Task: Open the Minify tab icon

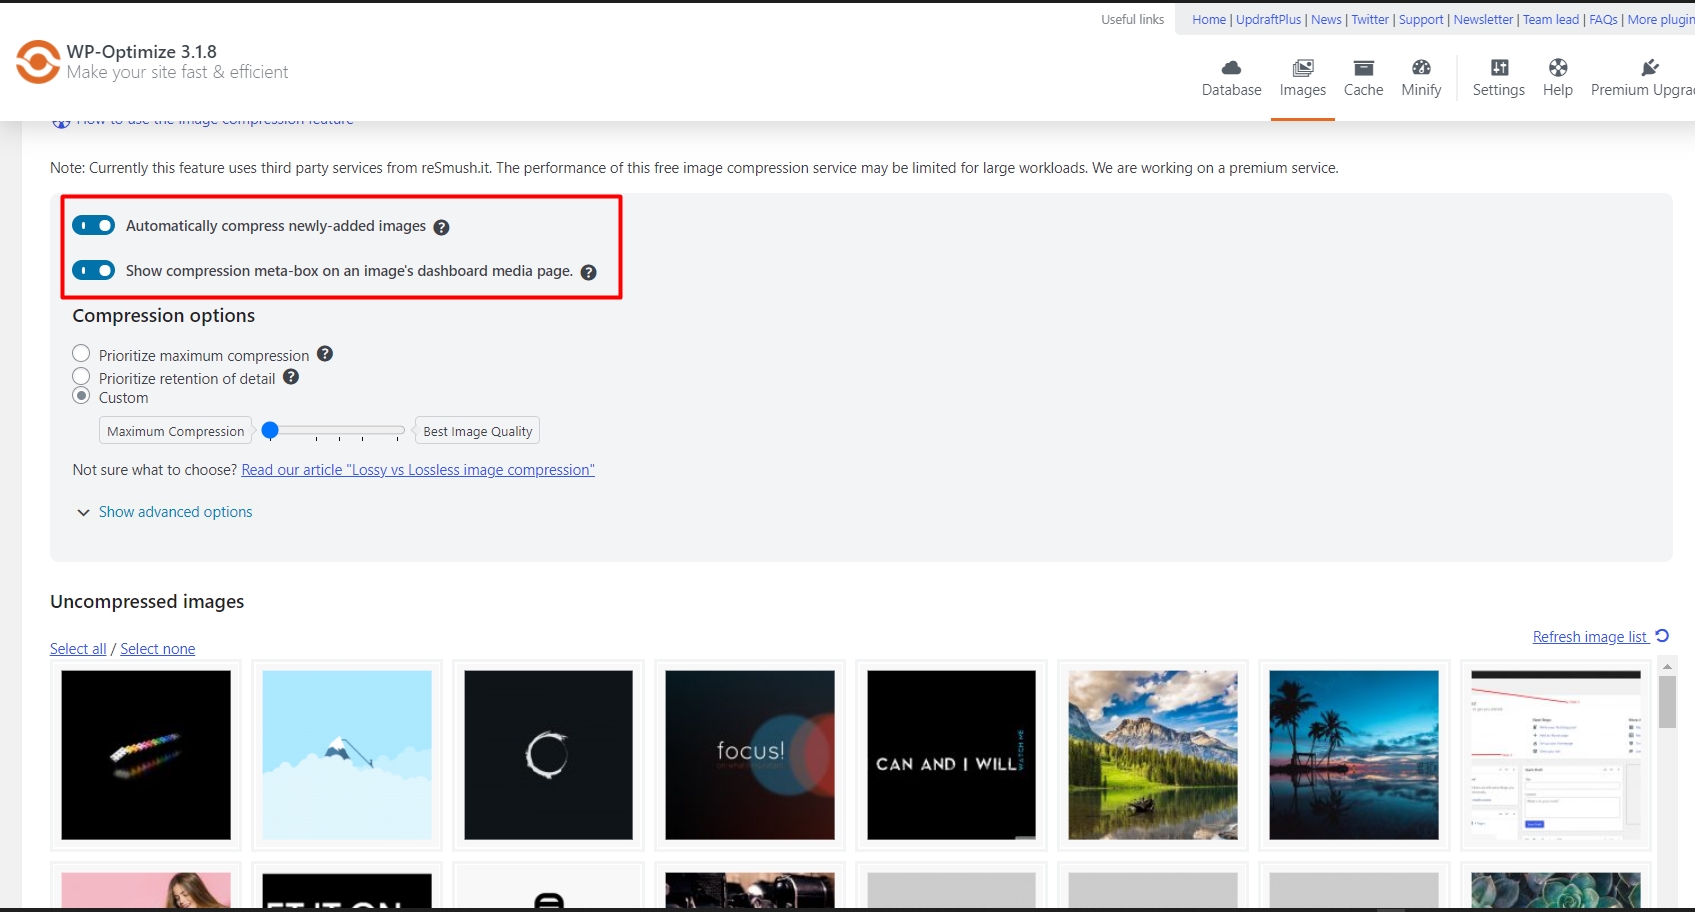Action: 1421,67
